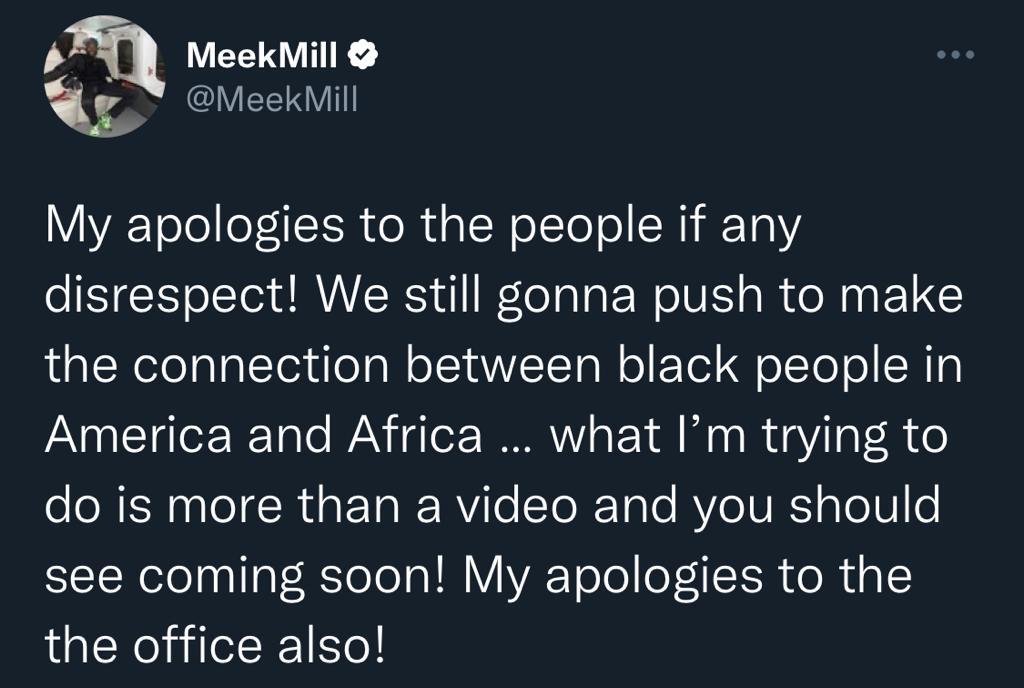Open the @MeekMill handle link
1024x688 pixels.
click(271, 99)
